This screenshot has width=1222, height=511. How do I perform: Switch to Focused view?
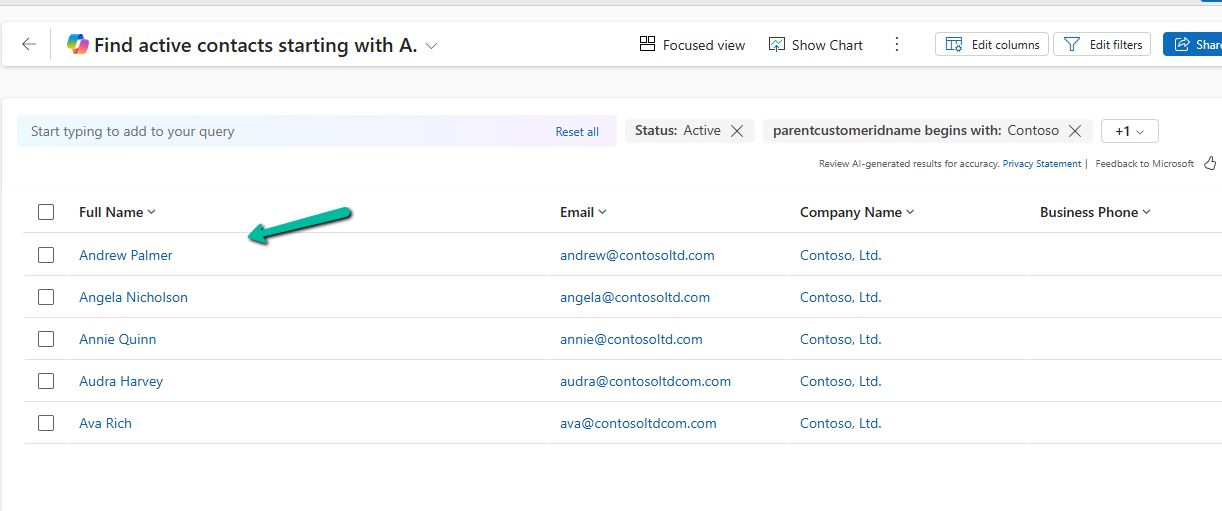click(692, 45)
